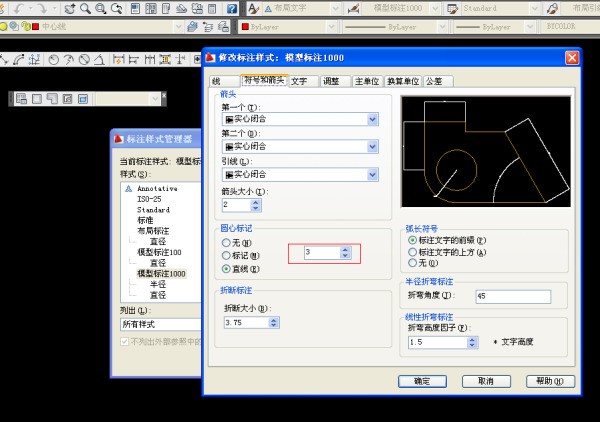Click the 箭头大小 spinner arrows

click(x=256, y=205)
